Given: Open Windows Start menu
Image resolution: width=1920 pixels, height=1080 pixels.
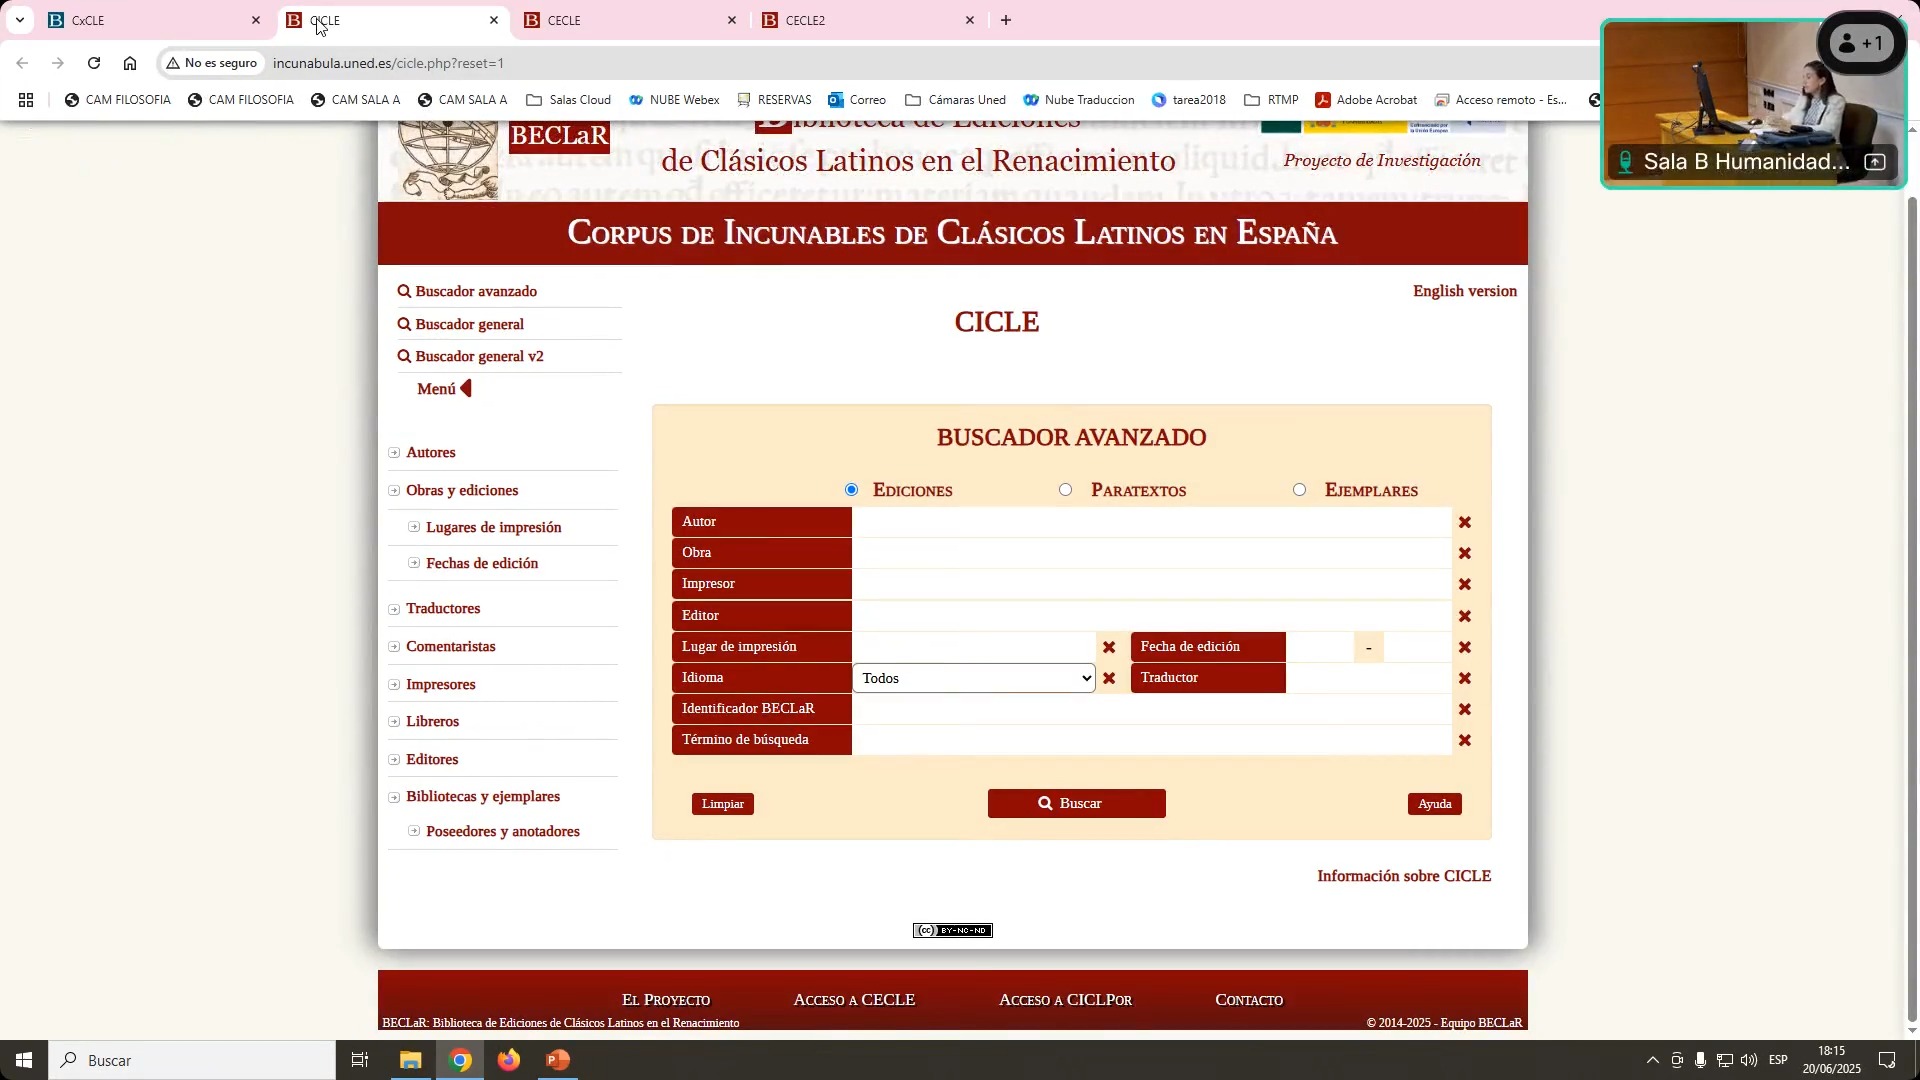Looking at the screenshot, I should coord(24,1061).
